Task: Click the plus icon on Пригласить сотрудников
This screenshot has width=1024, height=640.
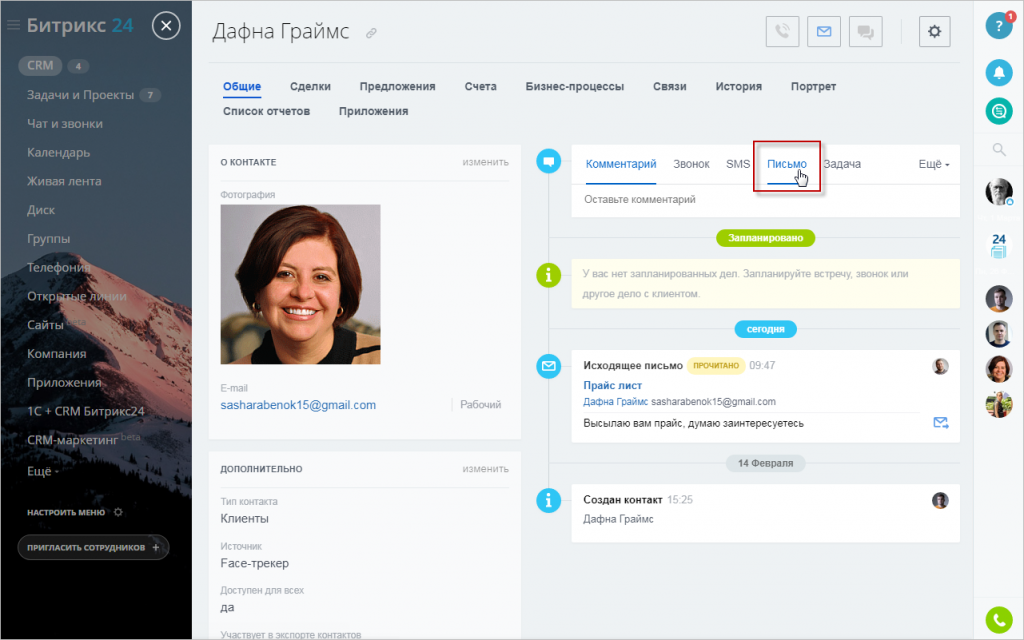Action: (x=155, y=547)
